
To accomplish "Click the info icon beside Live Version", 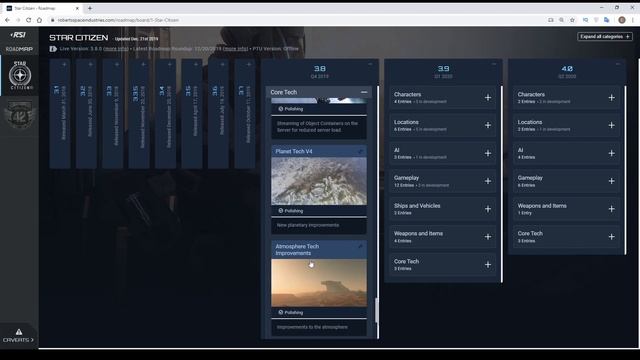I will click(x=53, y=49).
